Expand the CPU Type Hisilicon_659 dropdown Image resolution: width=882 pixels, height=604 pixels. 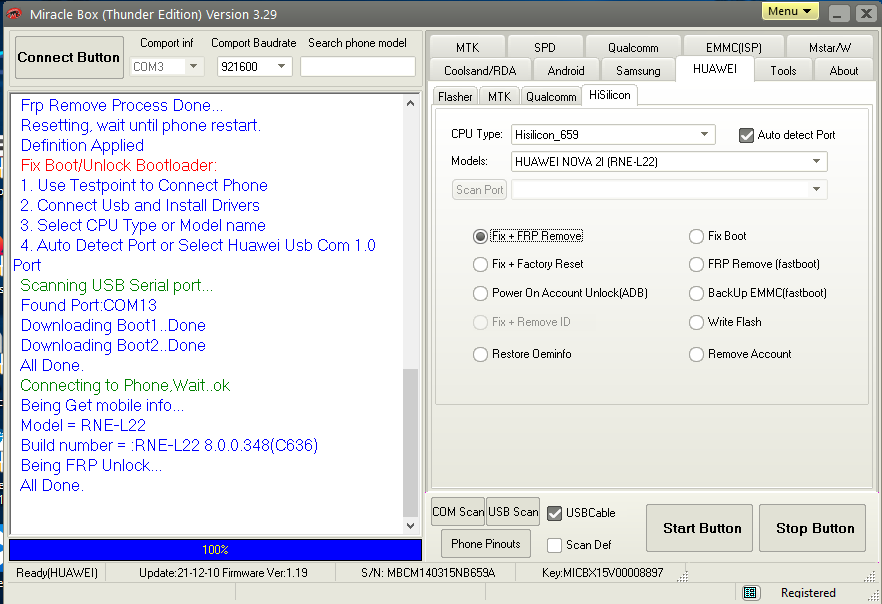tap(704, 134)
